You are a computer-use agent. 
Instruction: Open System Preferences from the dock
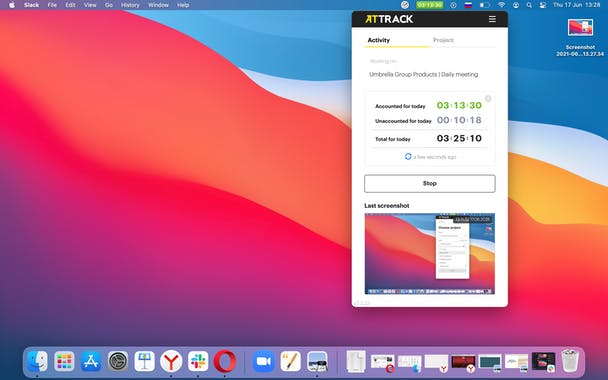click(117, 361)
